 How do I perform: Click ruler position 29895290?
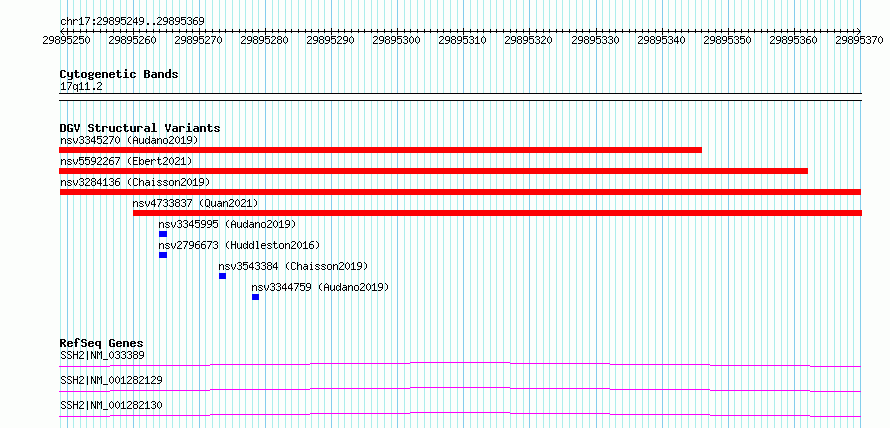[x=331, y=40]
